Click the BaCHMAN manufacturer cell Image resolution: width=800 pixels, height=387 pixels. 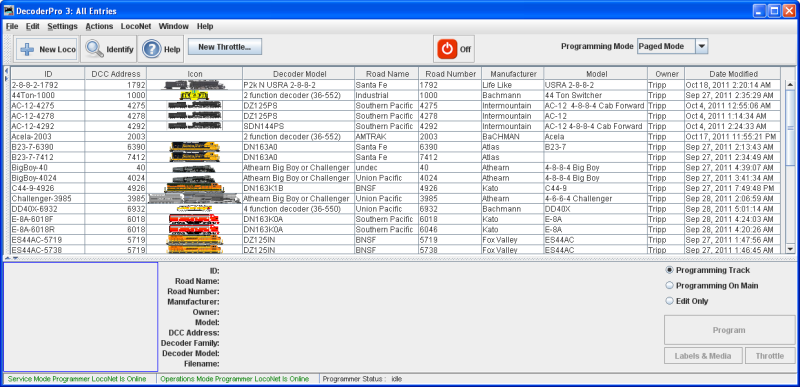point(513,137)
